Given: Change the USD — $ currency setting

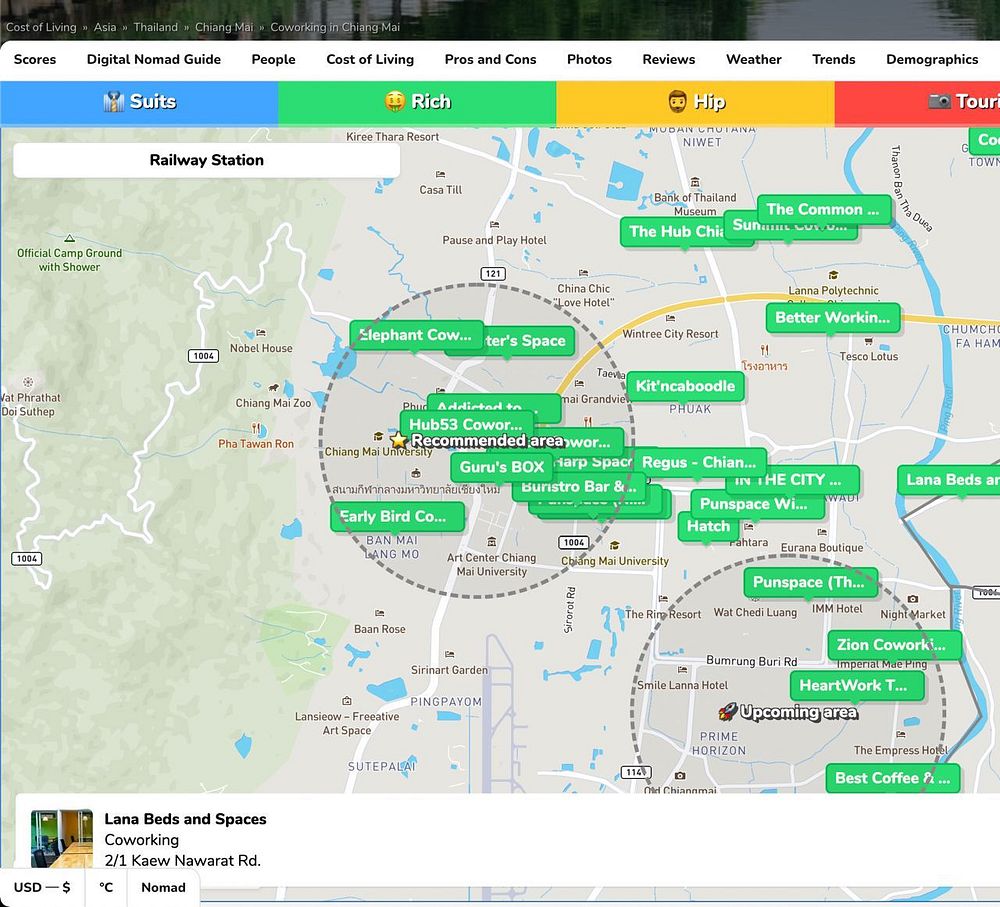Looking at the screenshot, I should (x=42, y=887).
